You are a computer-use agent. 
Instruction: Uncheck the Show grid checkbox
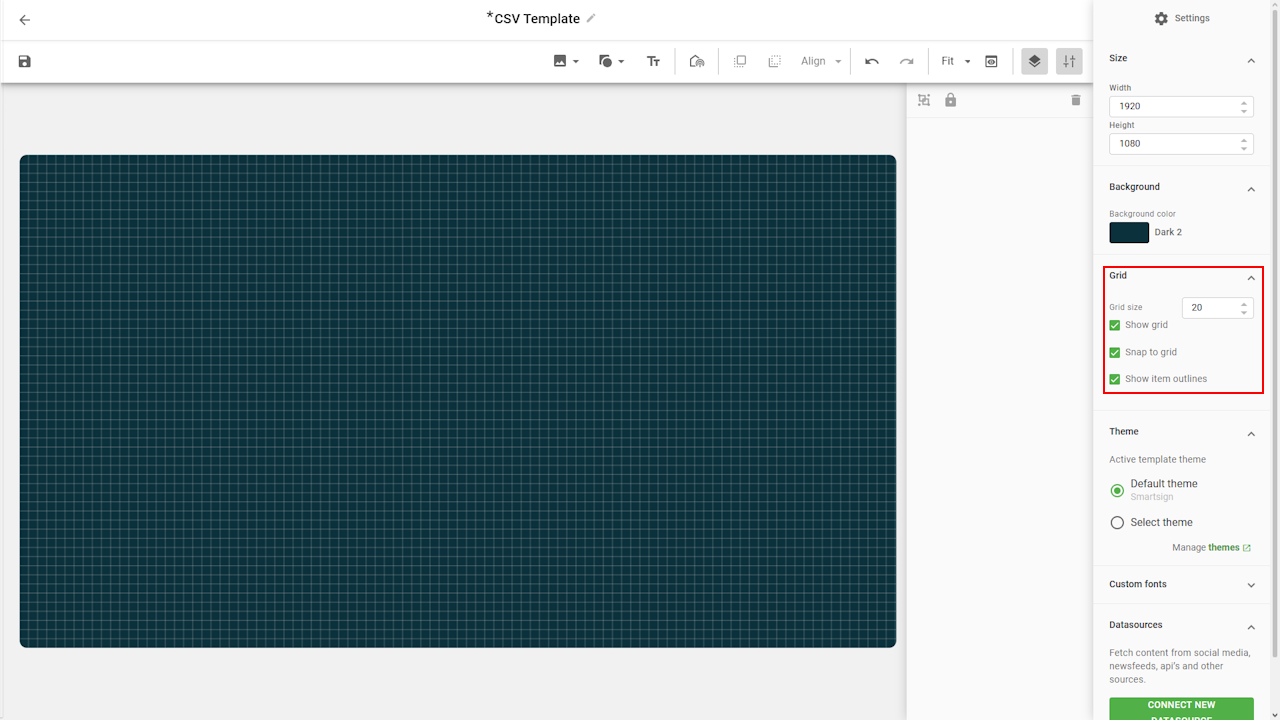1115,325
